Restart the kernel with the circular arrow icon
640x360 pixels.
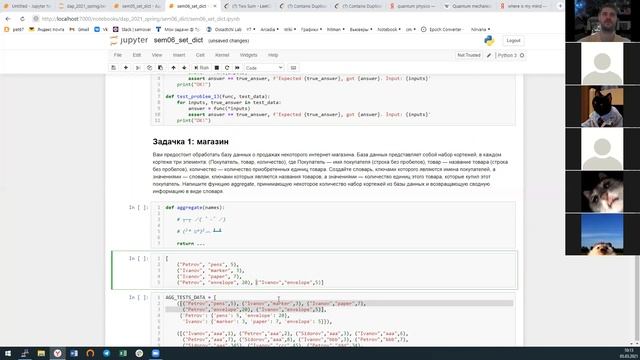coord(227,68)
